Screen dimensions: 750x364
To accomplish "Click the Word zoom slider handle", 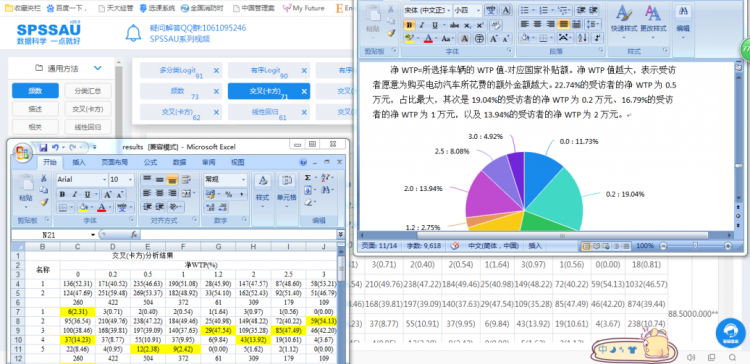I will coord(695,245).
